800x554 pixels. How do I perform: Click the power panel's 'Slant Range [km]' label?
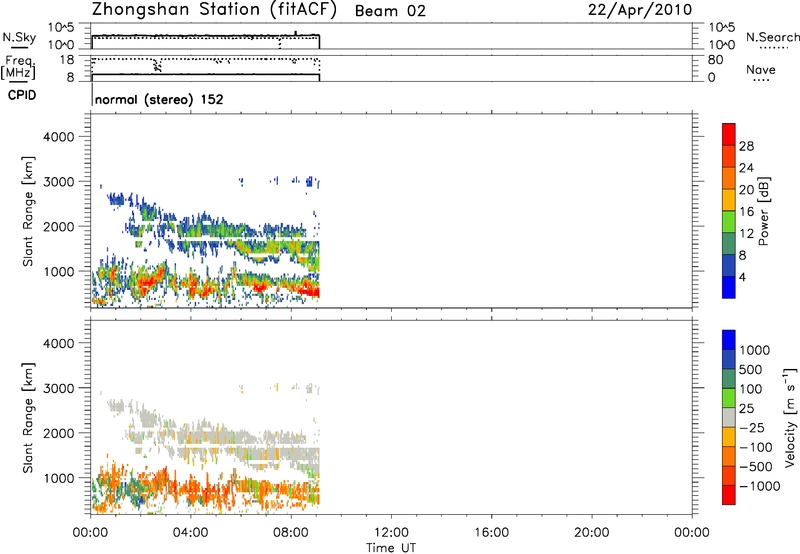click(28, 211)
